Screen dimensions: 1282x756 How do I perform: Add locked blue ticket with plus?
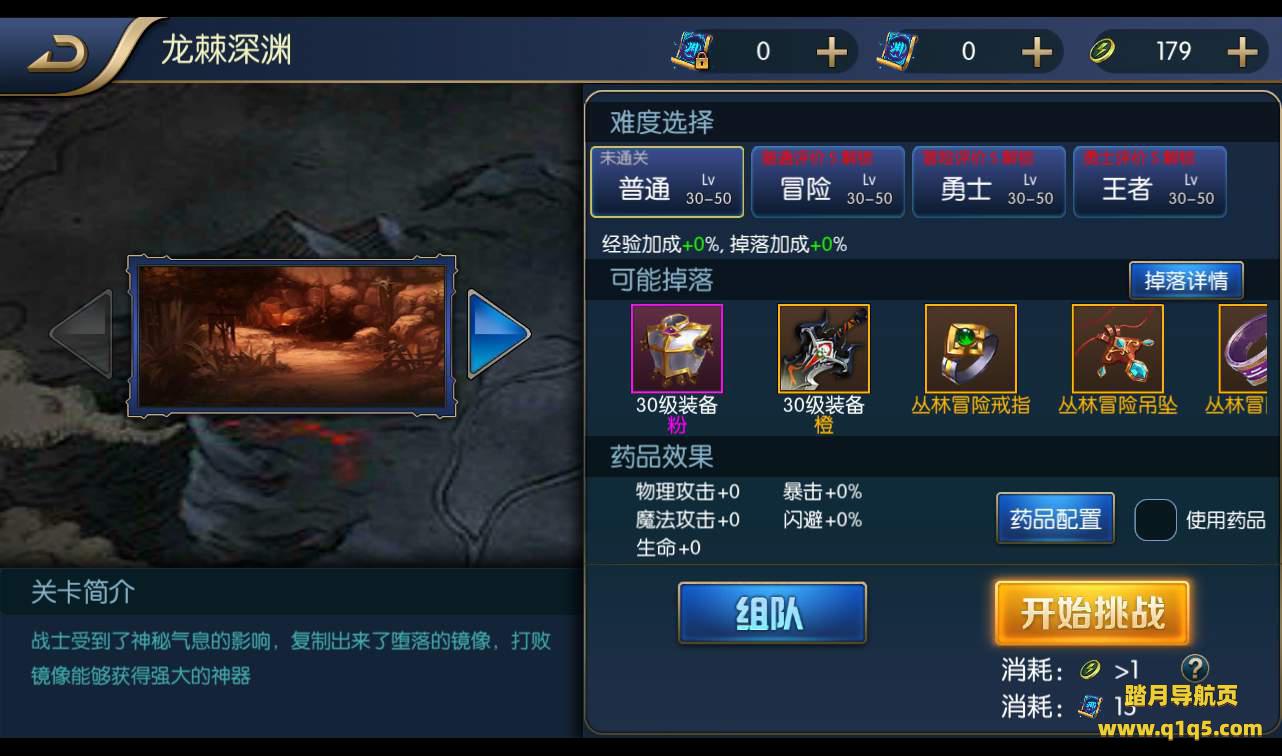[x=831, y=52]
